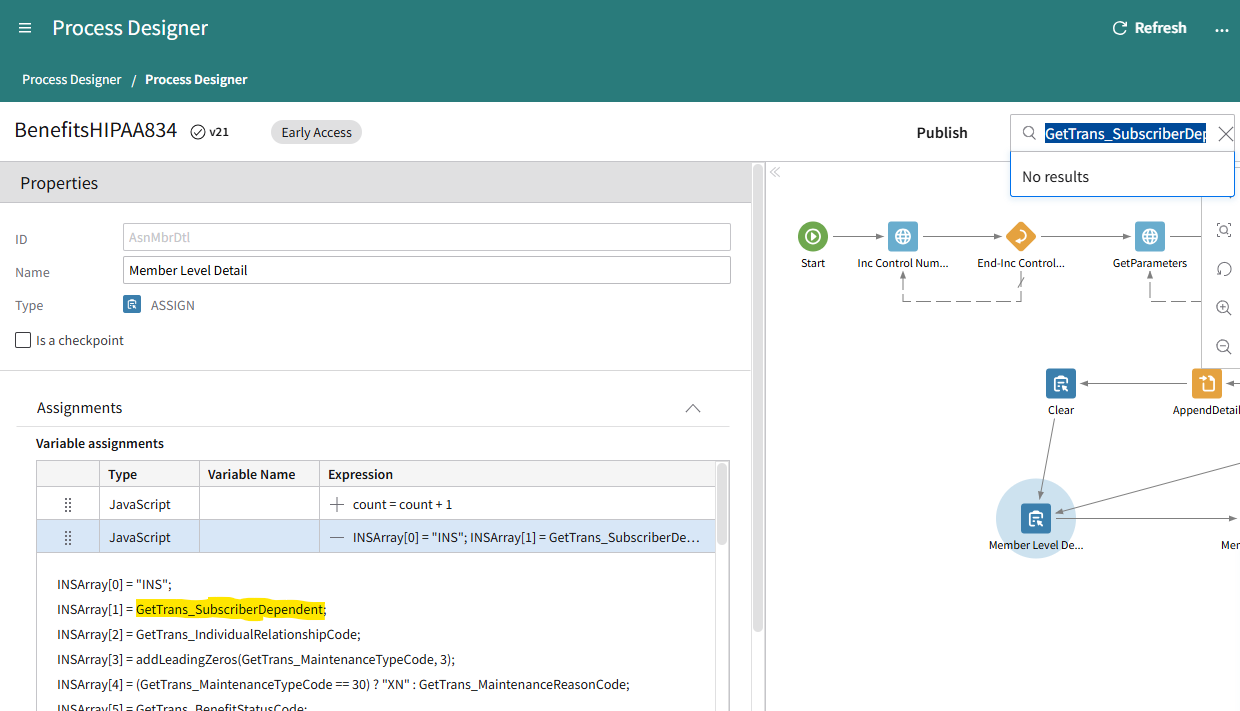Collapse the properties panel double chevron
The height and width of the screenshot is (711, 1240).
775,172
